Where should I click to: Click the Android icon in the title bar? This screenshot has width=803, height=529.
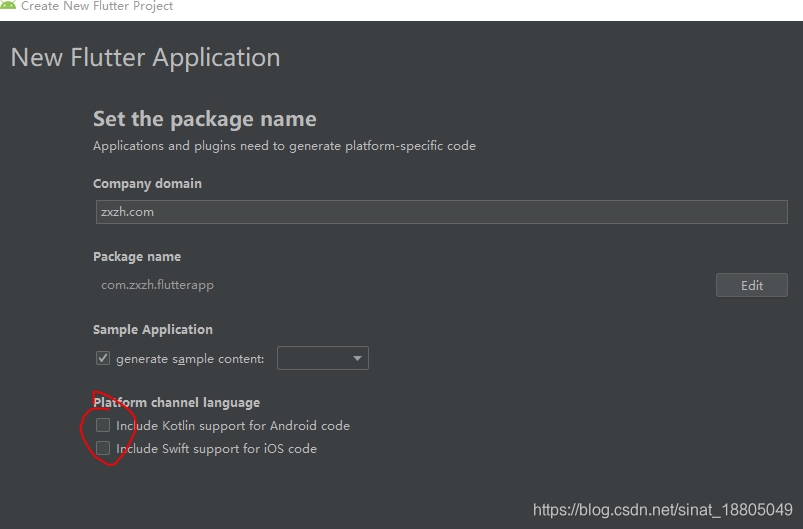coord(7,5)
